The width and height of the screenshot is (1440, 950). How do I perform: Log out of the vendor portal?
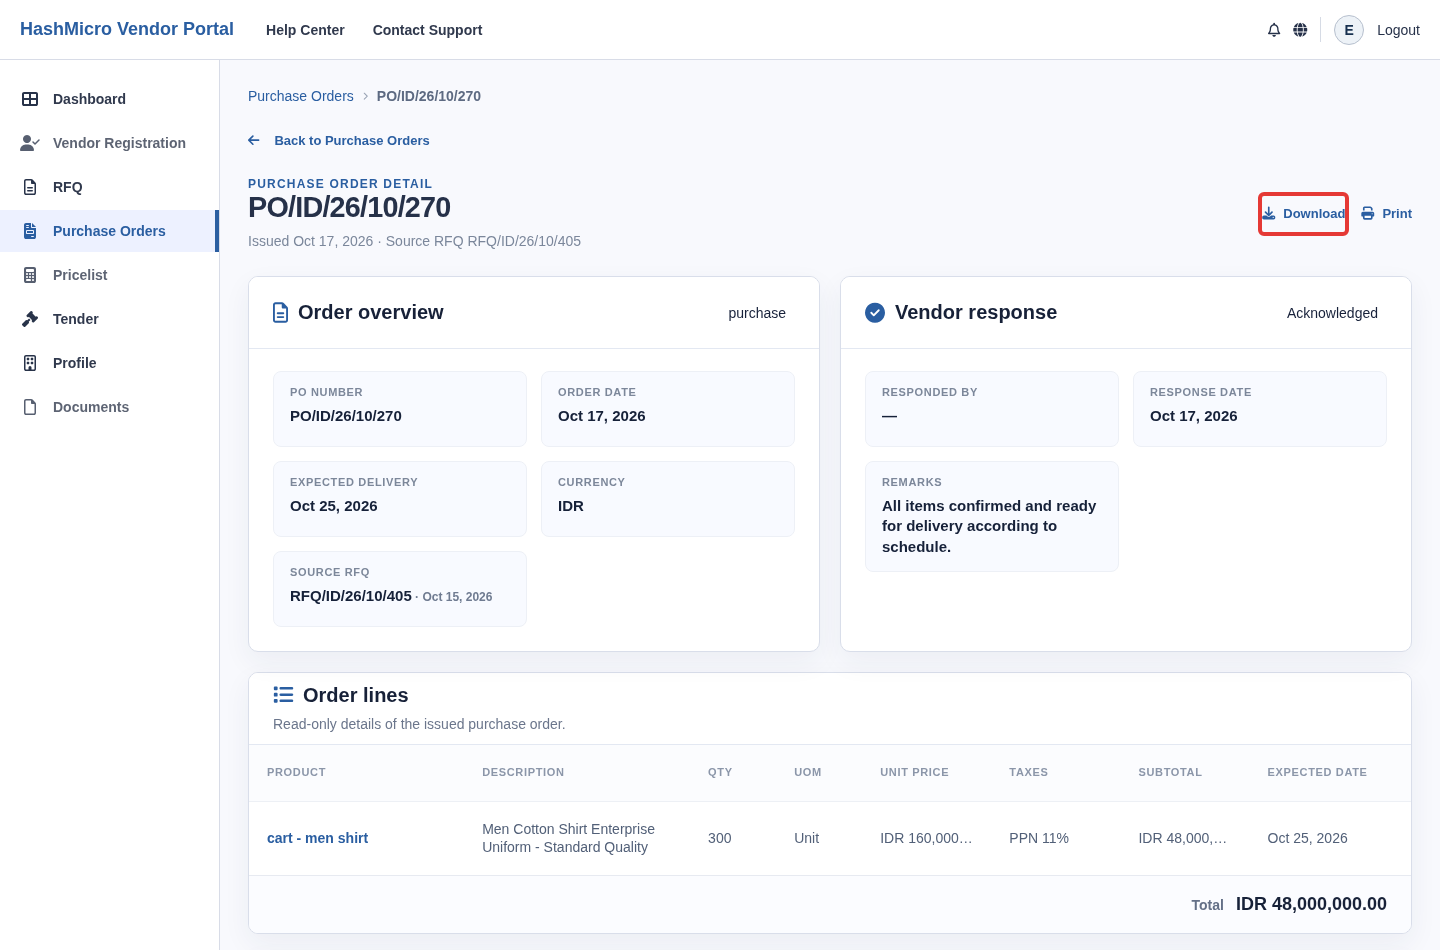click(x=1398, y=30)
